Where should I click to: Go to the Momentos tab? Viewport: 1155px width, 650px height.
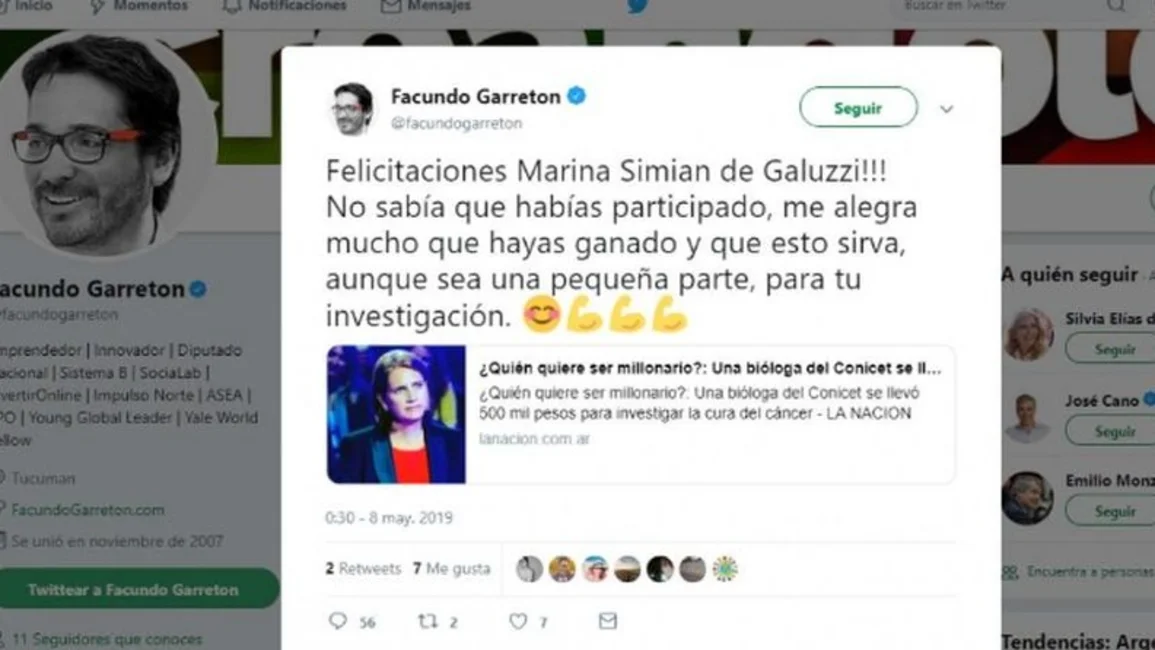coord(138,6)
